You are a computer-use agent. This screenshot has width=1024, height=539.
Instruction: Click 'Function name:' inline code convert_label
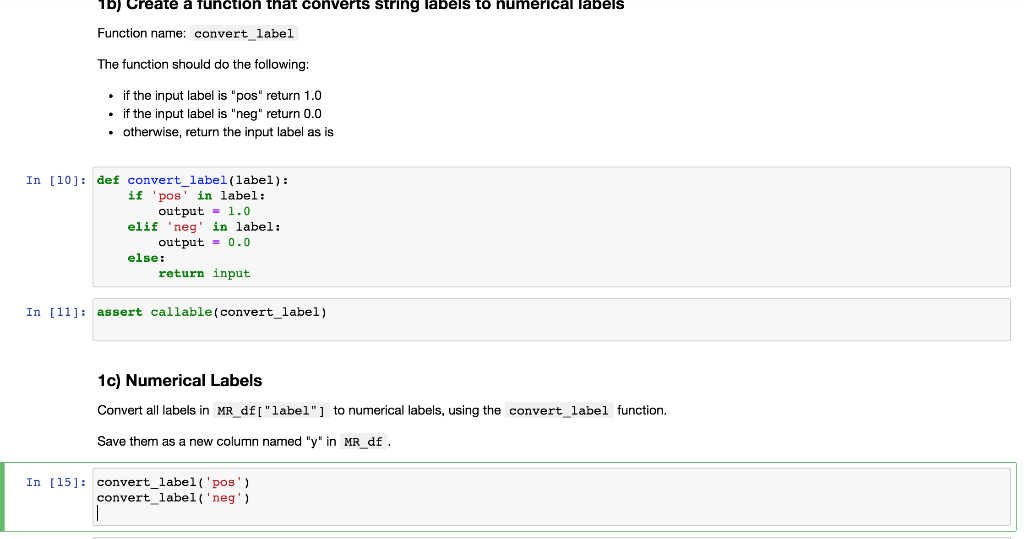[x=244, y=33]
